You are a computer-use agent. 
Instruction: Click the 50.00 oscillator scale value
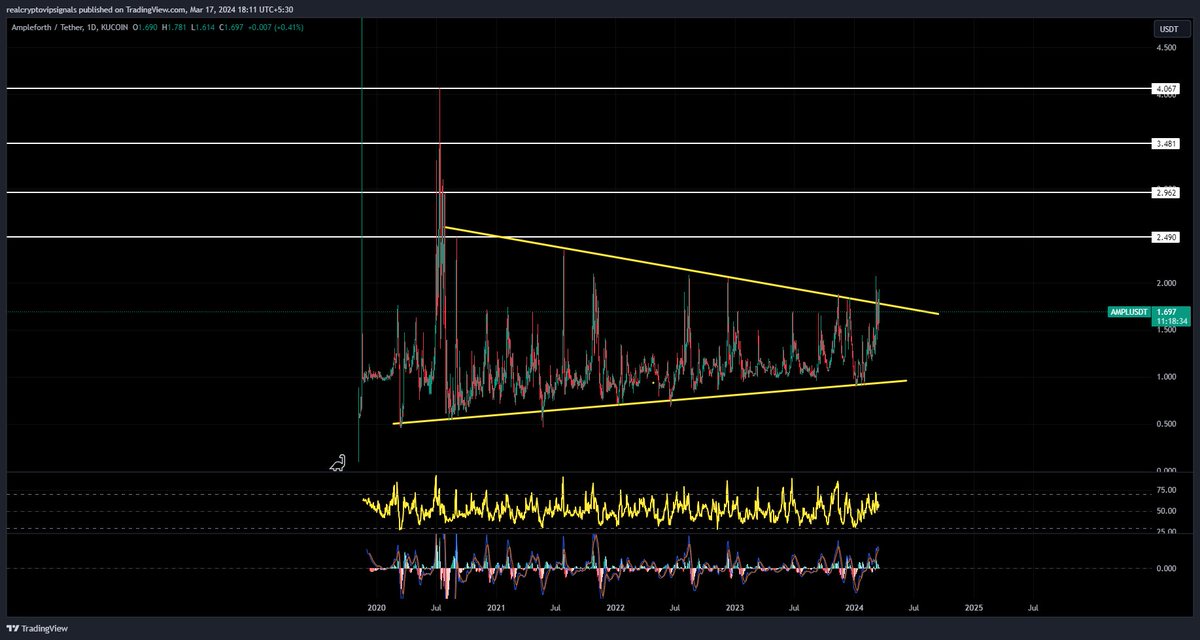[1166, 511]
